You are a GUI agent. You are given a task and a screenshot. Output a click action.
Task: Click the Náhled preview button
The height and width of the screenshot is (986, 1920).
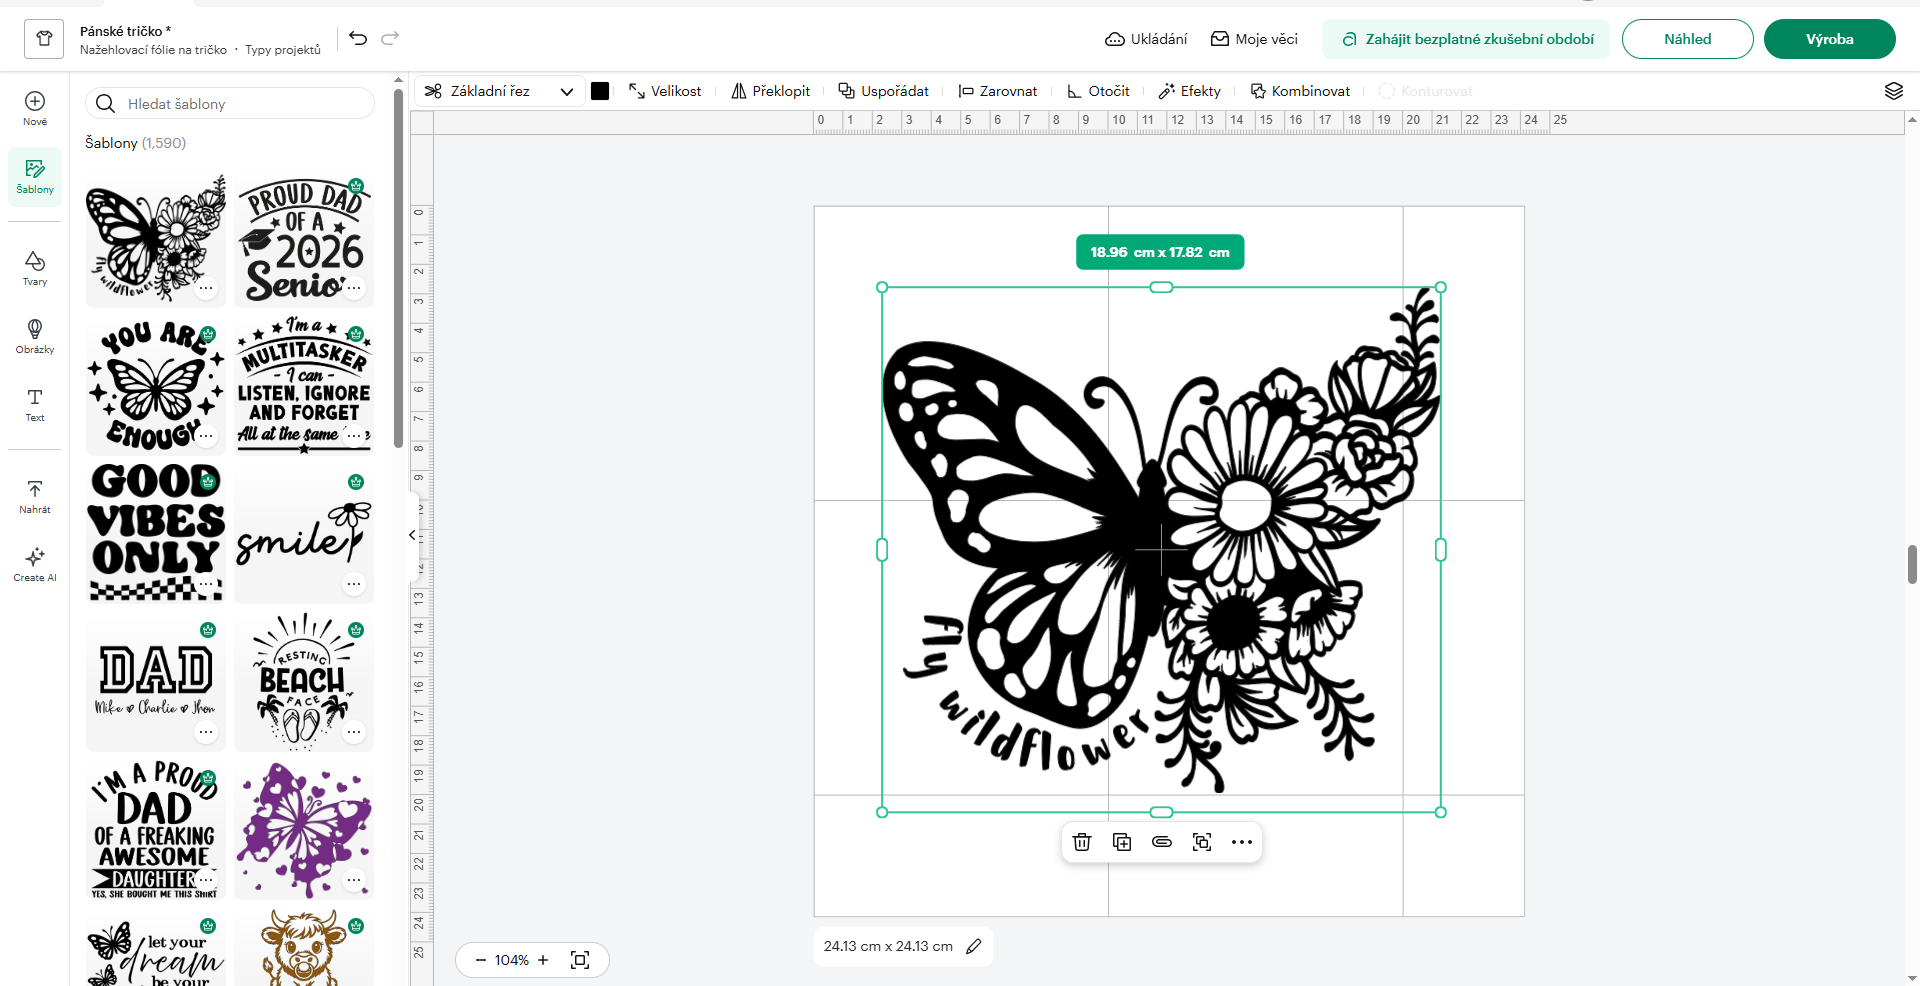[x=1687, y=39]
